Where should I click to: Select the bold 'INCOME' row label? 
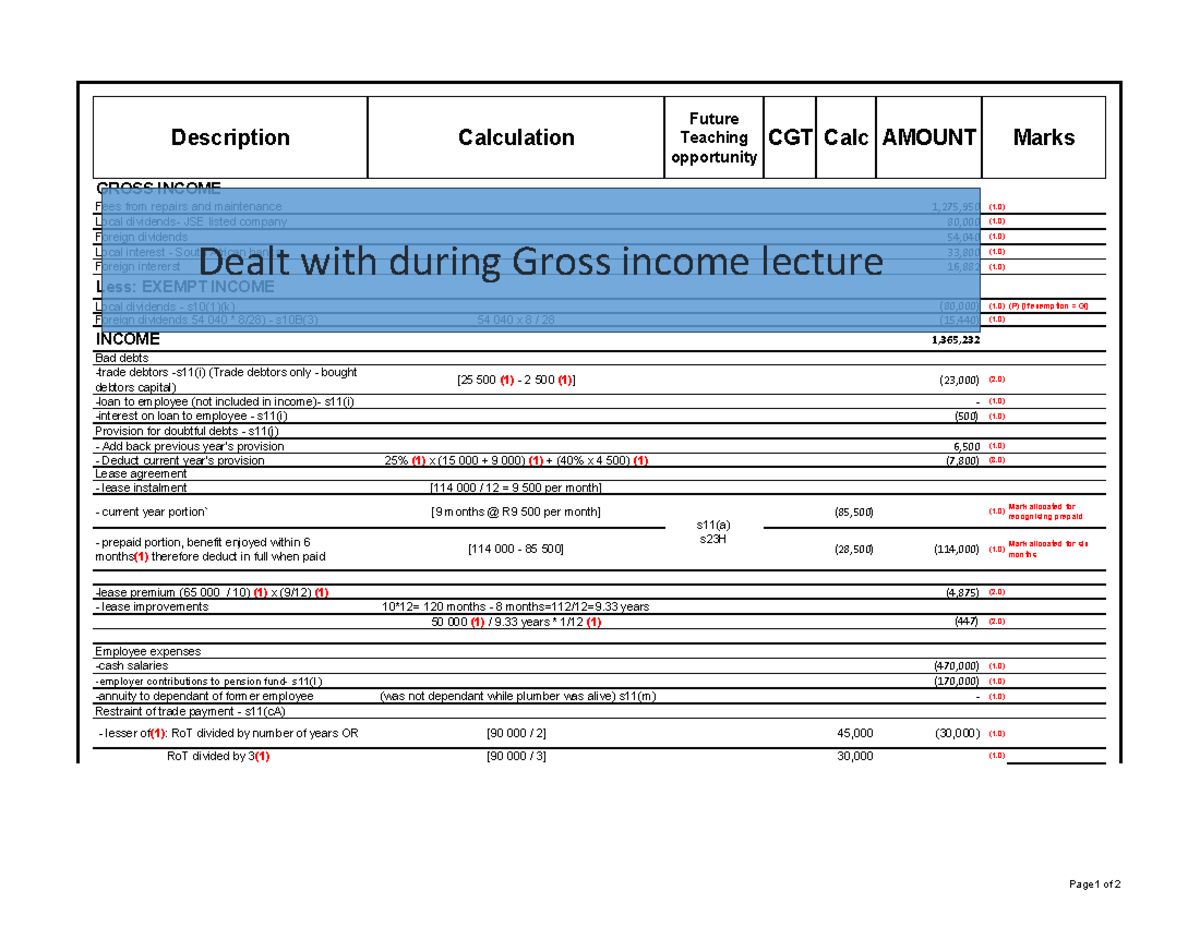(x=127, y=340)
